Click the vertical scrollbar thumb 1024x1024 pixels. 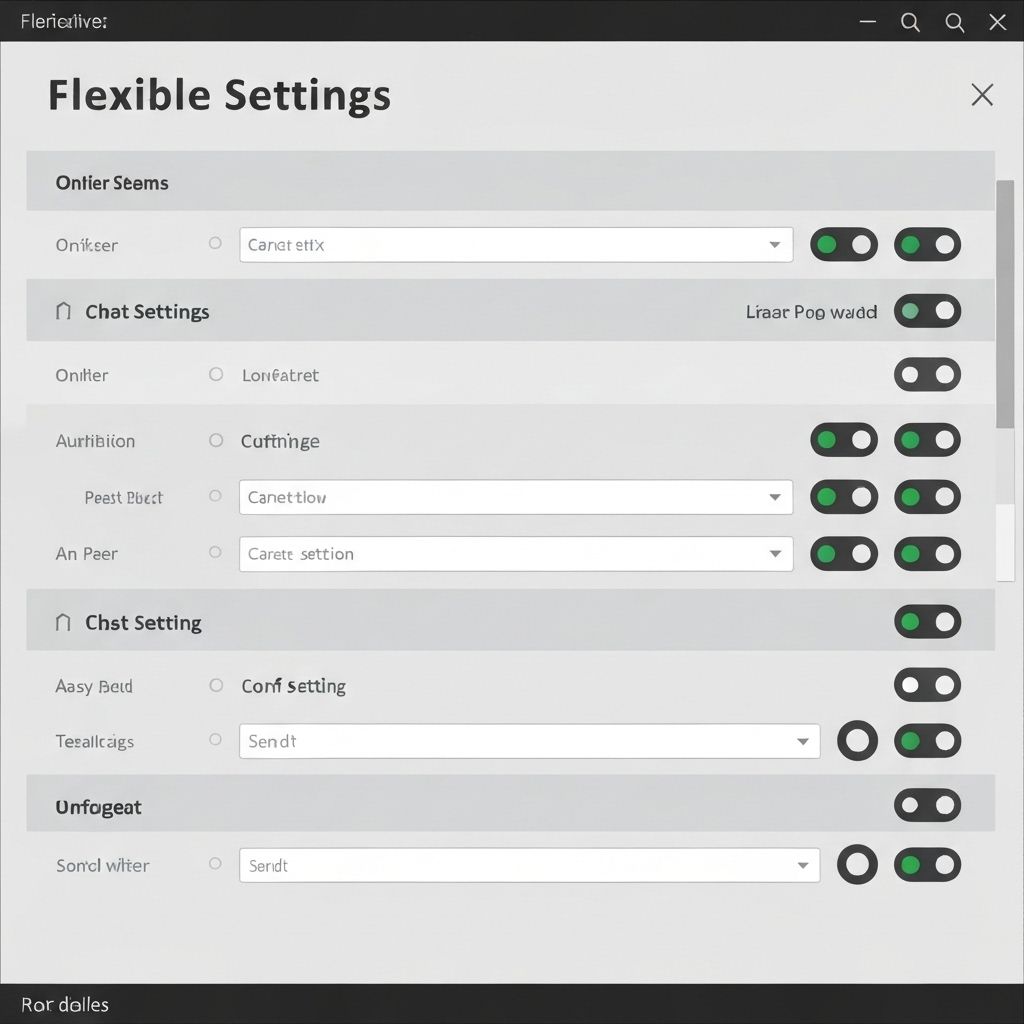coord(1004,304)
